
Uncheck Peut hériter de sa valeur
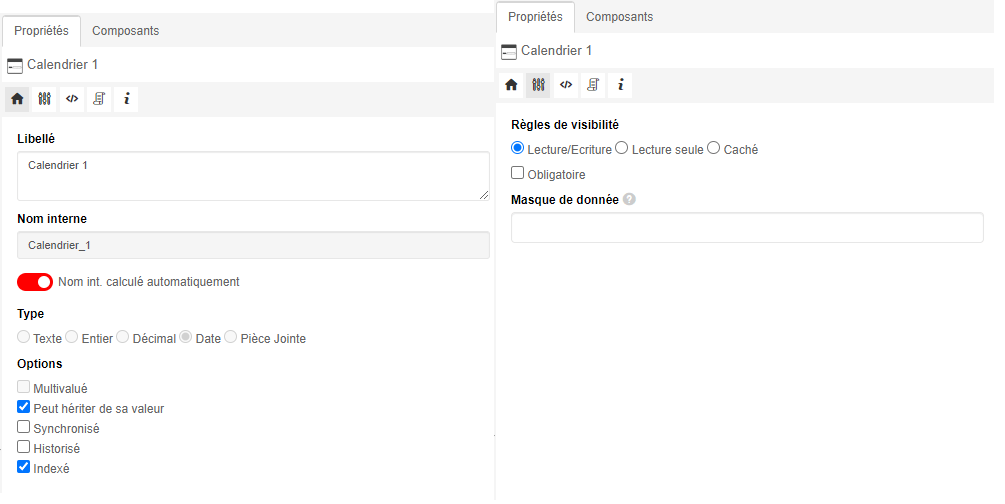click(x=24, y=407)
